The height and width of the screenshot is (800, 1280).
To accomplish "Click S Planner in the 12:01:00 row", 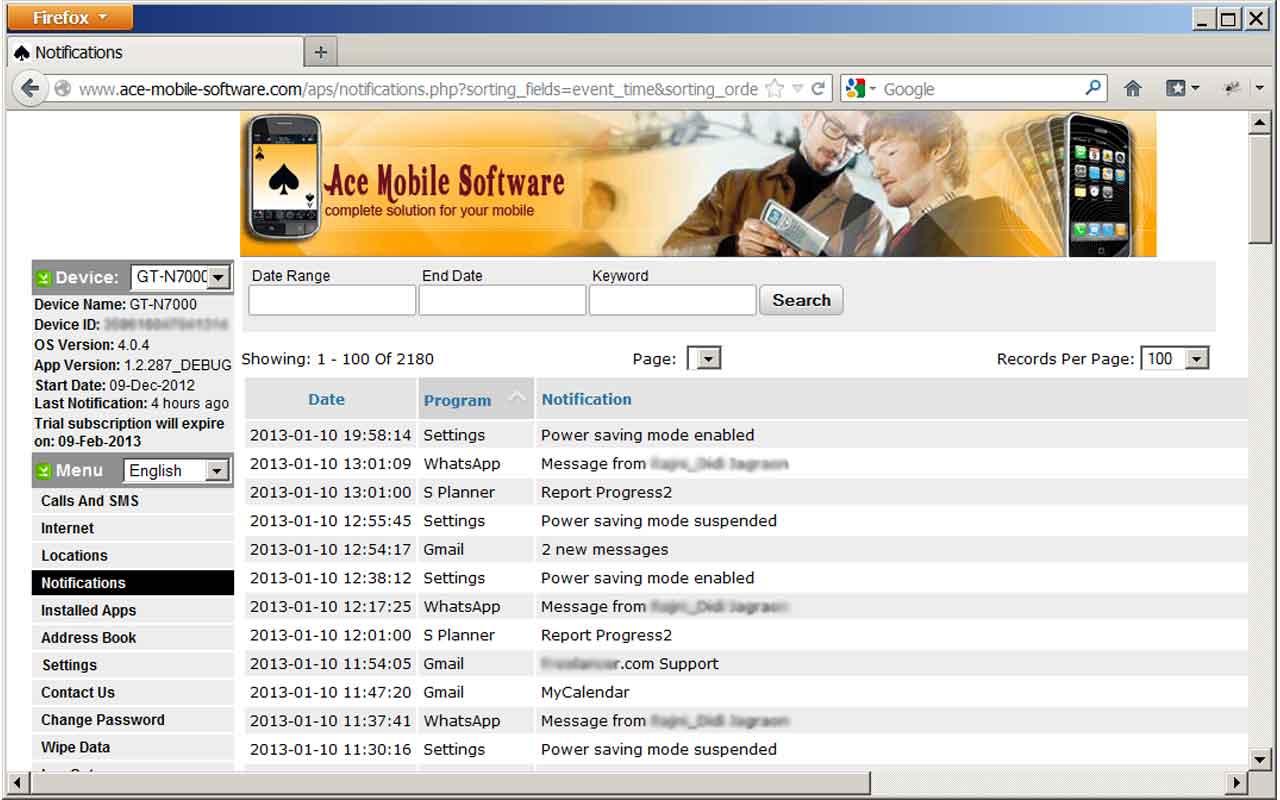I will click(458, 635).
